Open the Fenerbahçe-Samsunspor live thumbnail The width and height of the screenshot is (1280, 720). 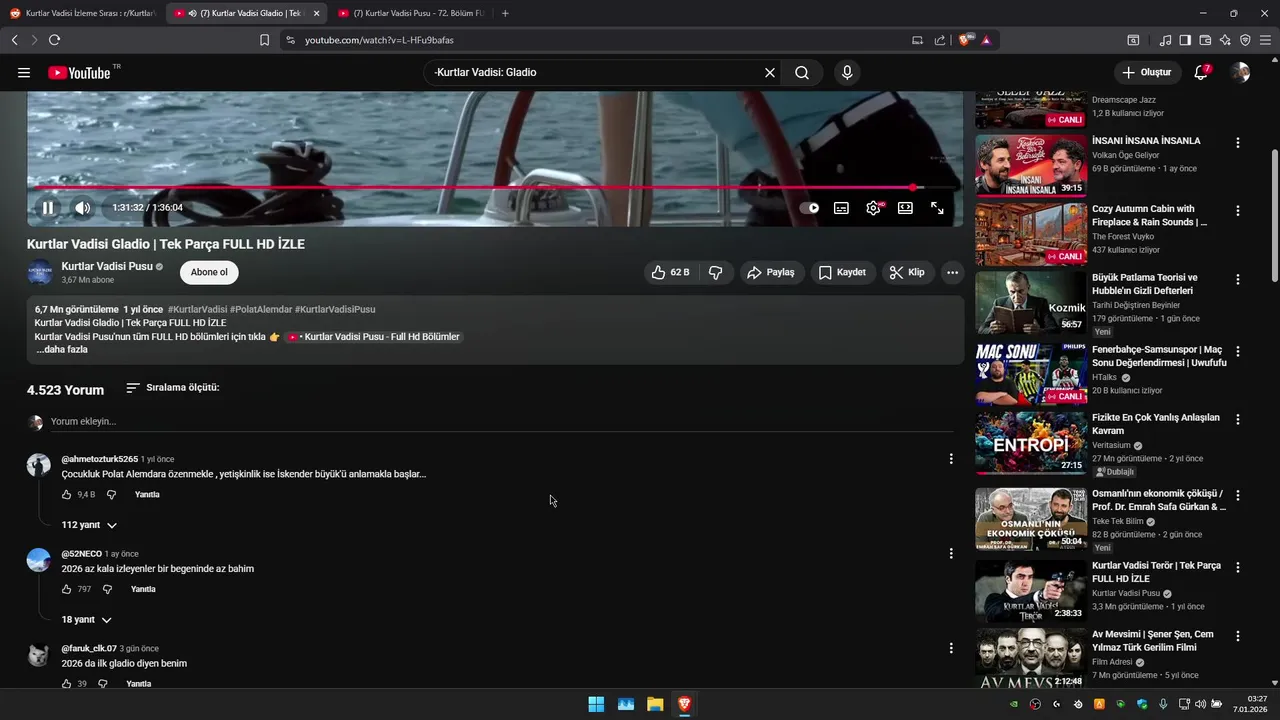coord(1031,373)
